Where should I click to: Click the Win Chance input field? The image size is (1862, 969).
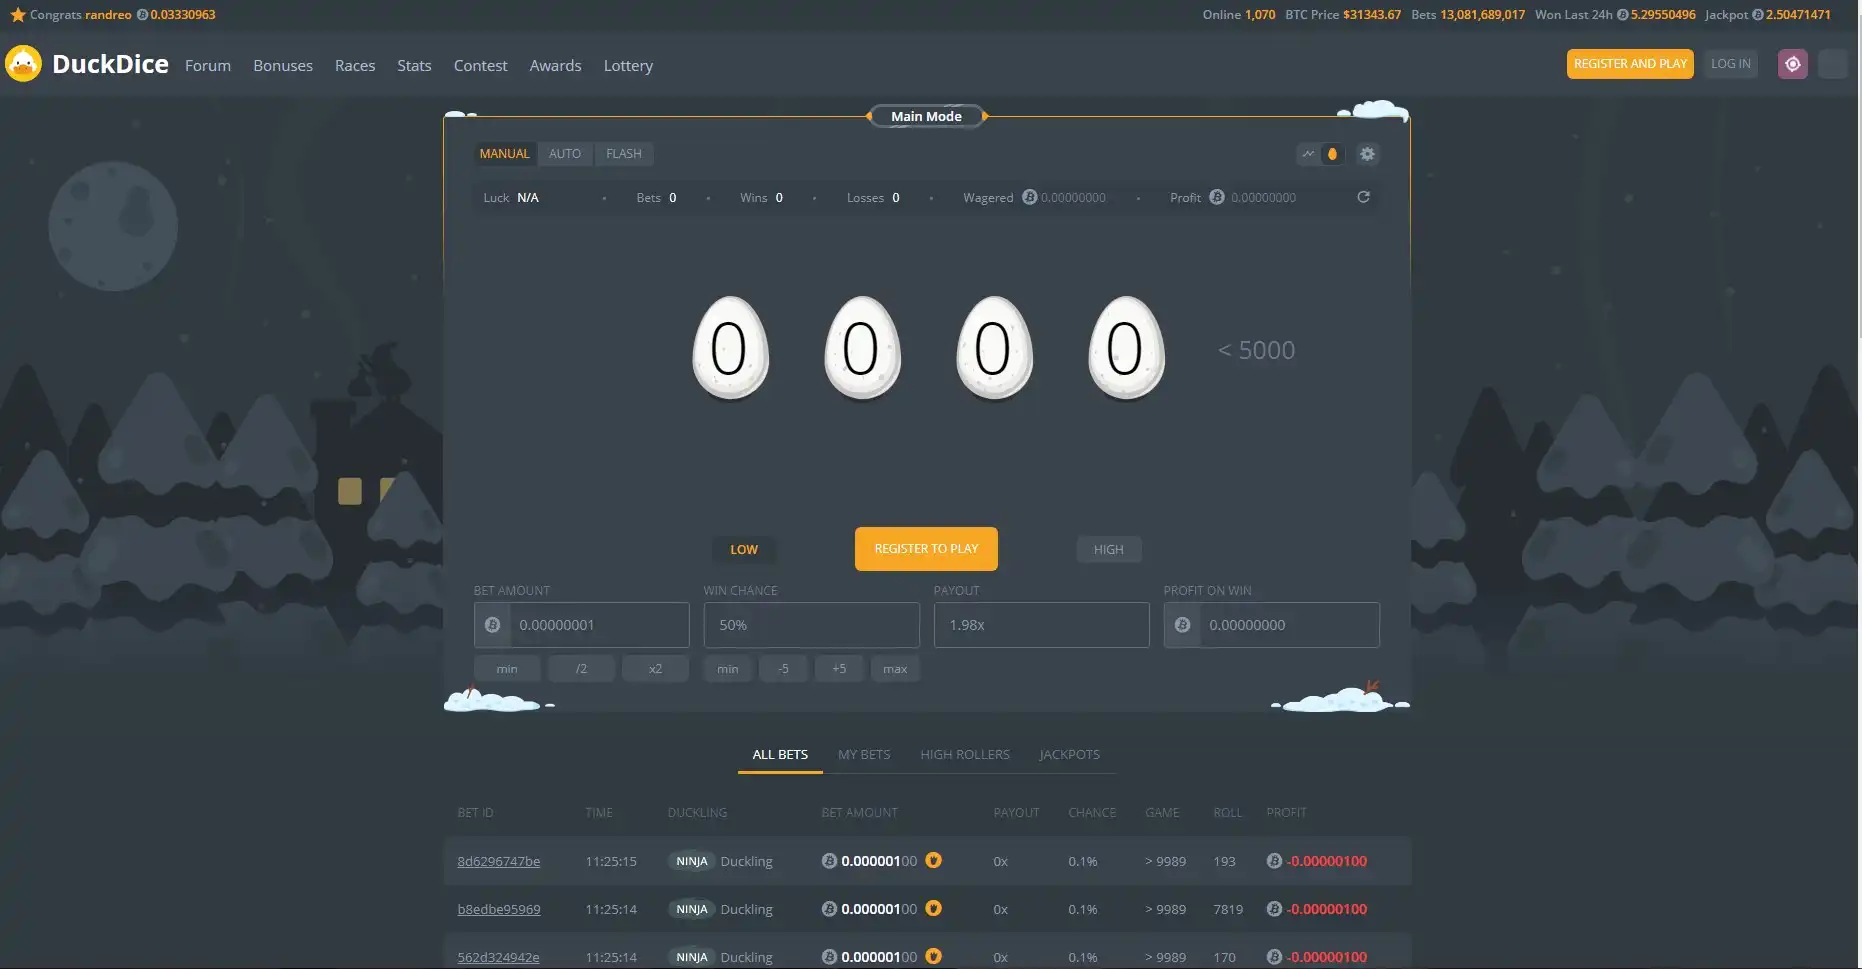[812, 625]
